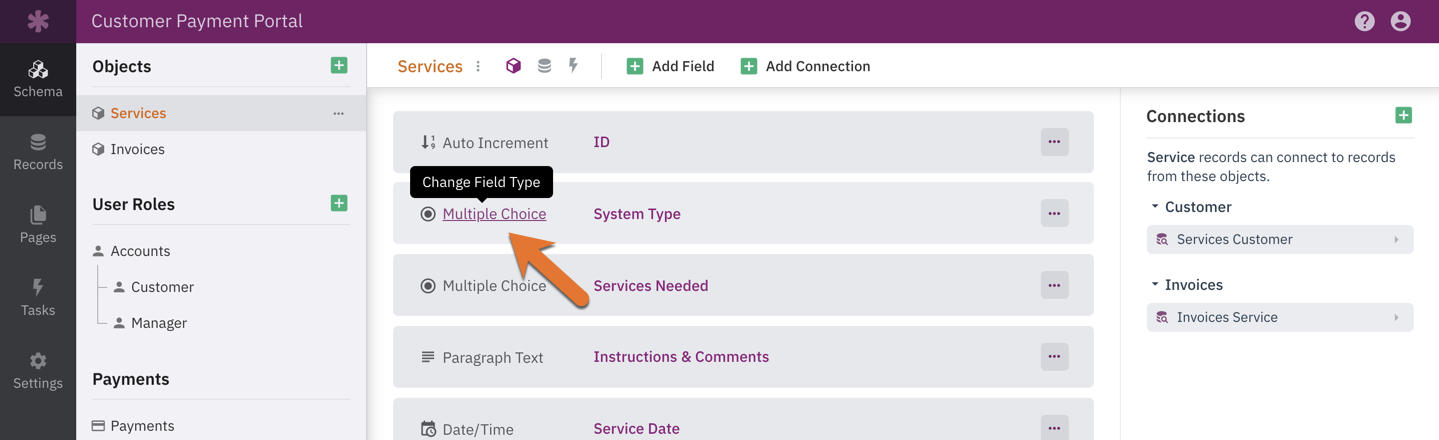Open Services title kebab menu

[478, 66]
